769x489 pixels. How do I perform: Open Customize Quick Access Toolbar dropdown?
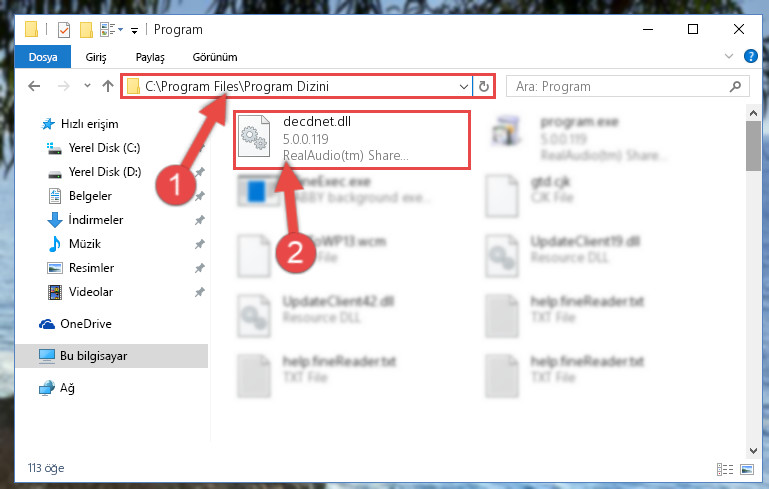134,31
